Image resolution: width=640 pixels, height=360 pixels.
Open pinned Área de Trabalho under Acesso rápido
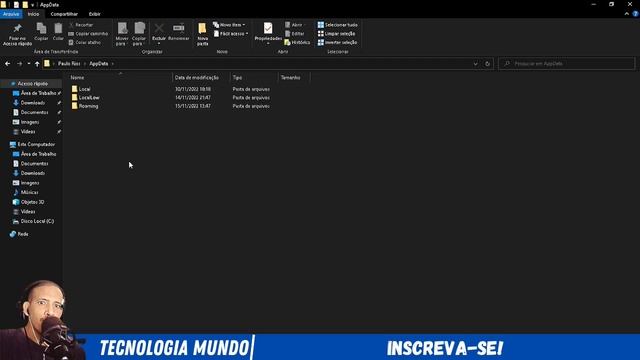click(x=38, y=93)
